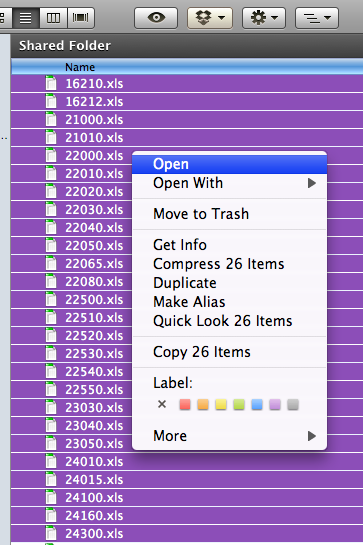Click the 22510.xls file icon
Image resolution: width=363 pixels, height=545 pixels.
(51, 318)
